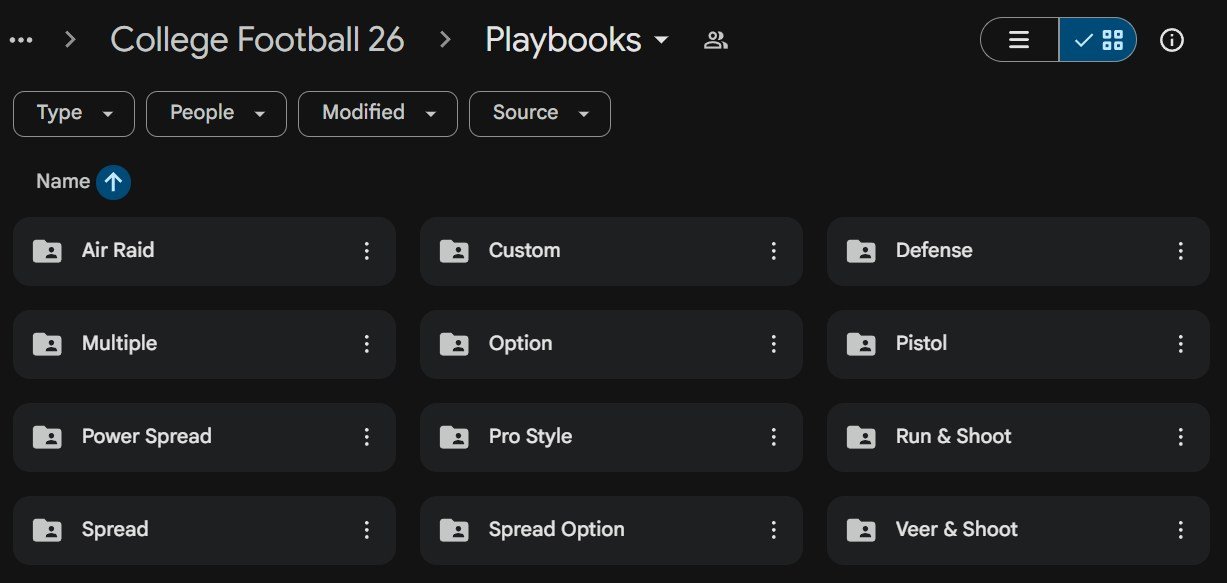Open the Defense folder's three-dot menu
The width and height of the screenshot is (1227, 583).
pos(1181,251)
